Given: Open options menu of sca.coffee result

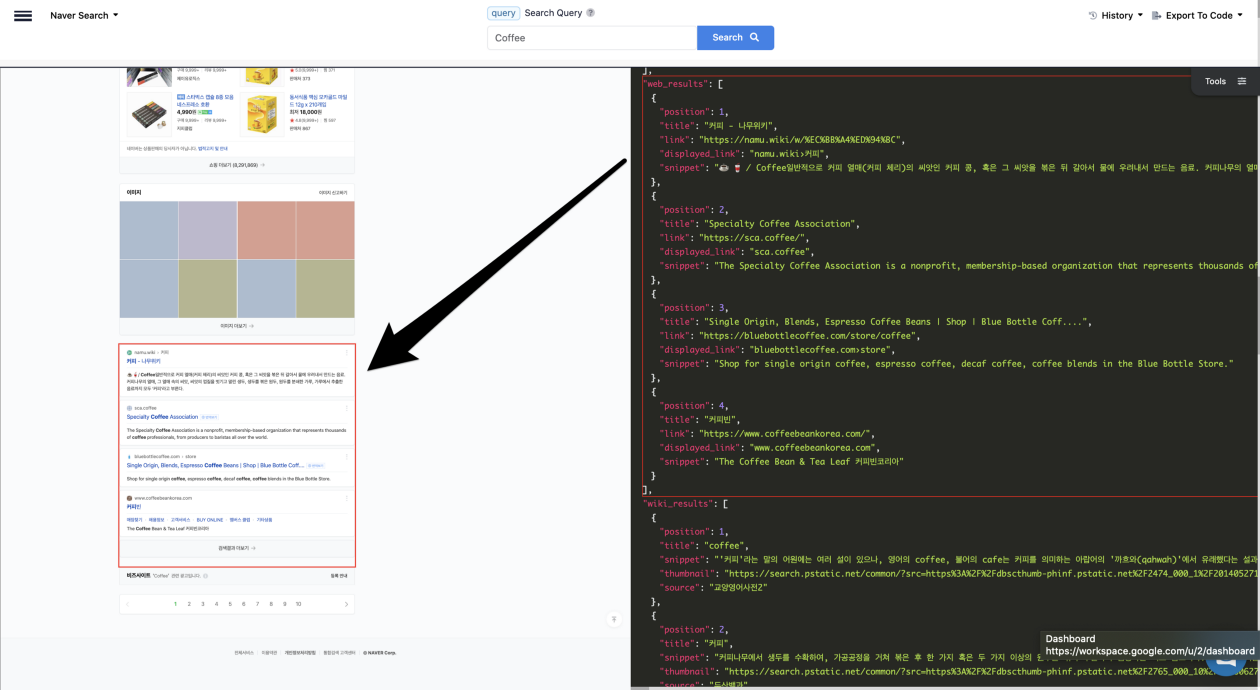Looking at the screenshot, I should tap(347, 408).
